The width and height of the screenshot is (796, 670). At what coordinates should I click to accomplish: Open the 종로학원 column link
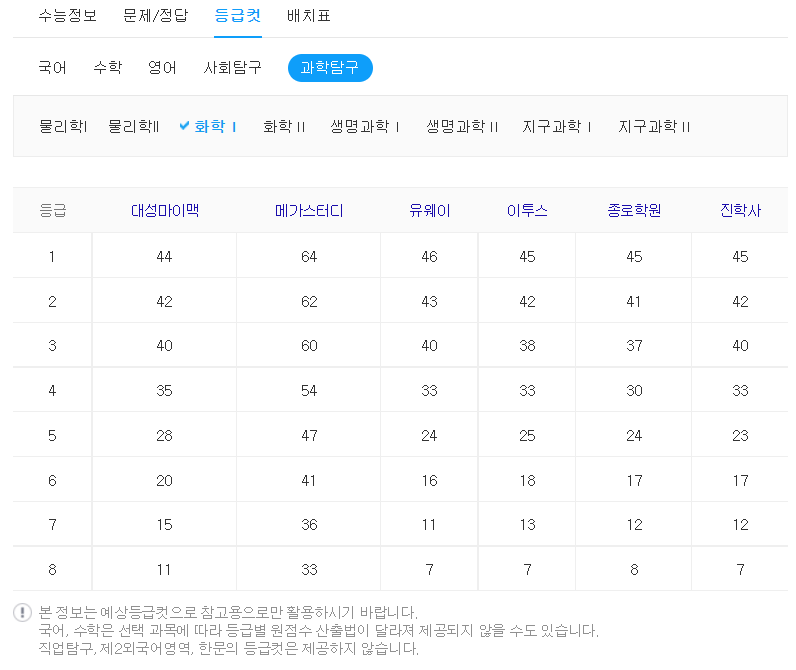pyautogui.click(x=634, y=210)
